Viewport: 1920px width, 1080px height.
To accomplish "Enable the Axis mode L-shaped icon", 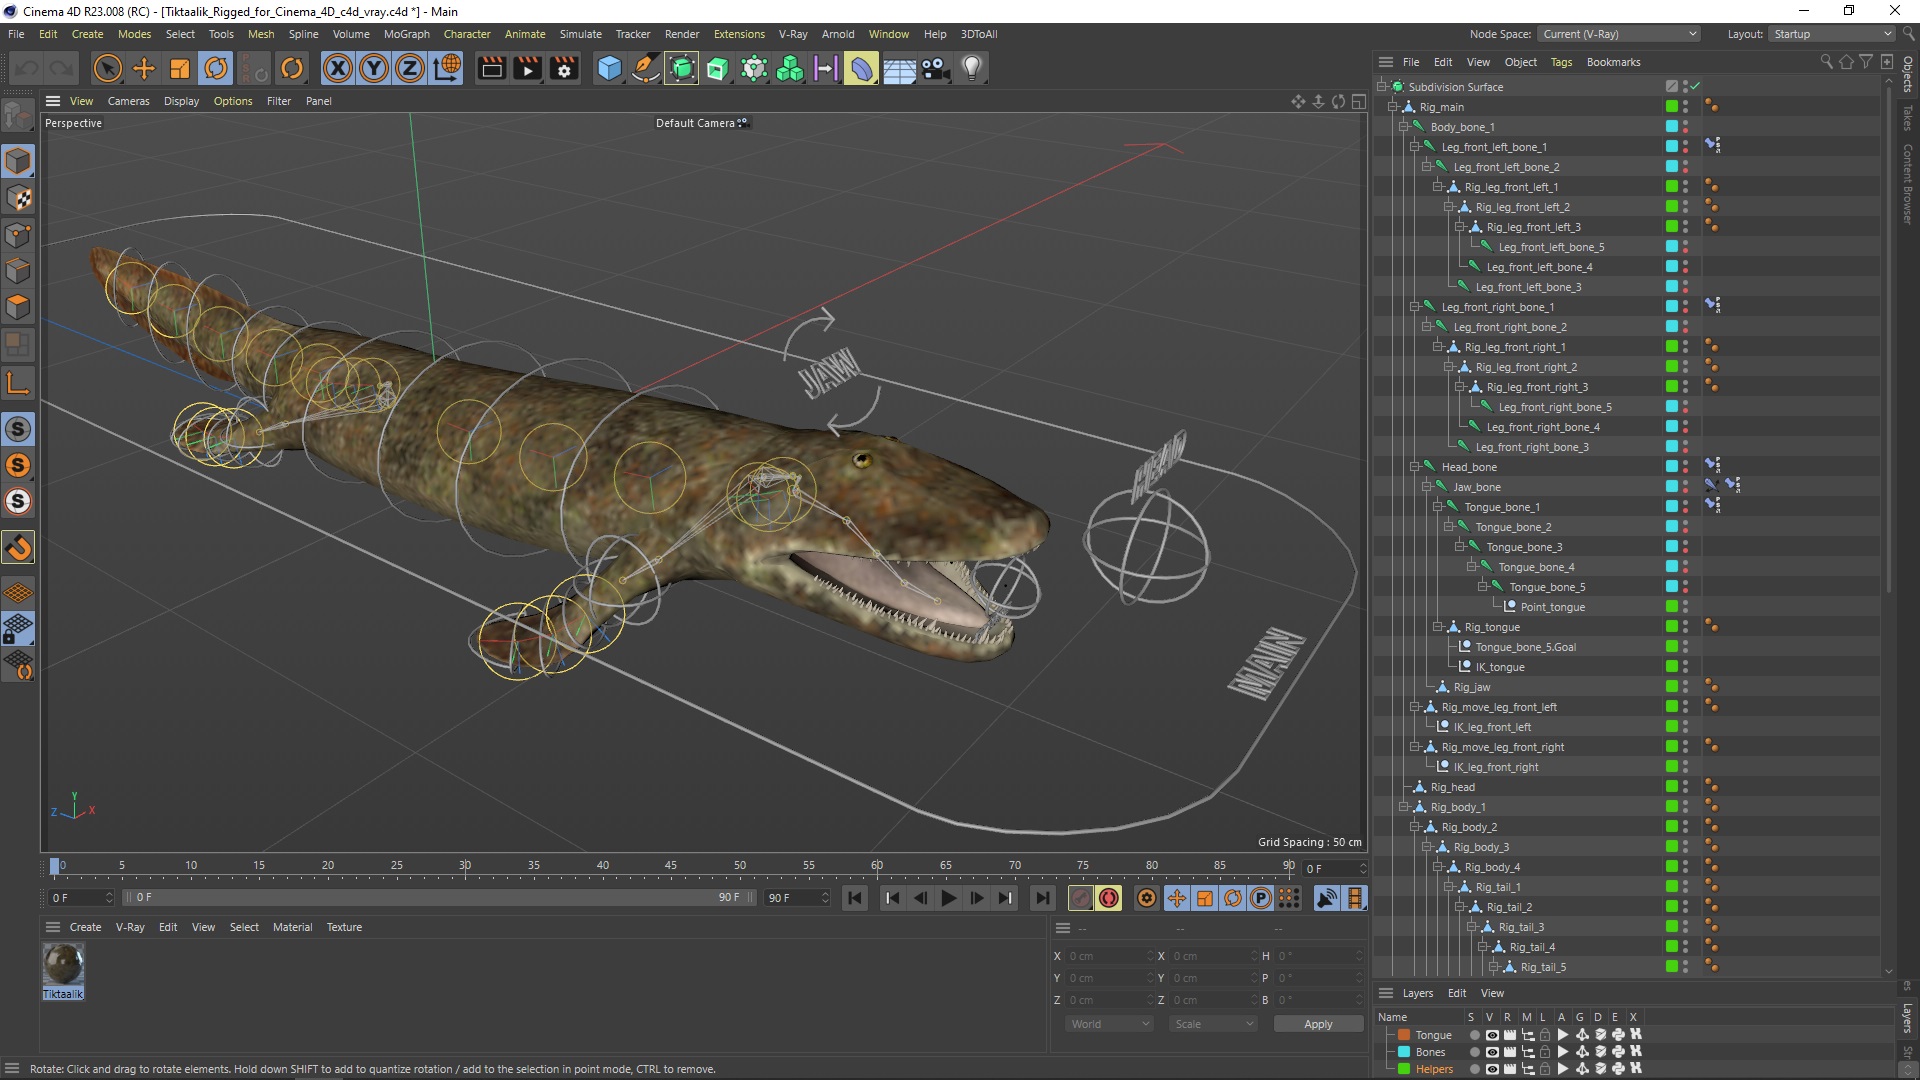I will (x=18, y=383).
